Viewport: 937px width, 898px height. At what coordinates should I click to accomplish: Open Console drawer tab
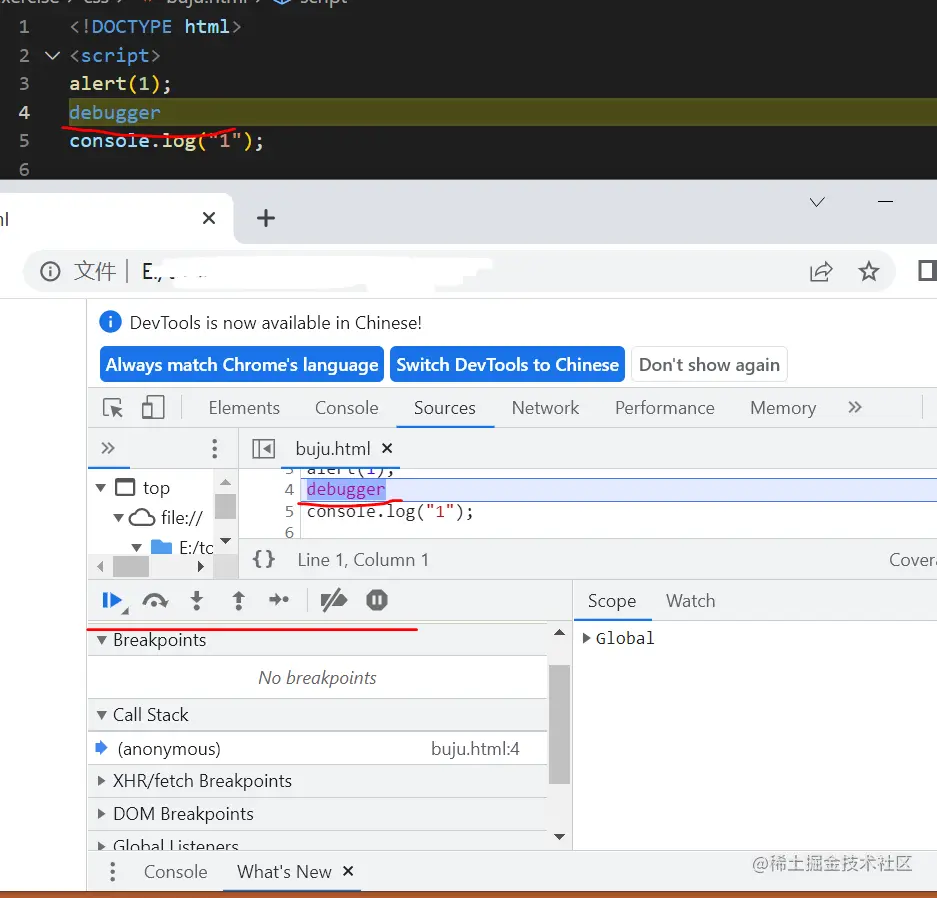point(176,872)
